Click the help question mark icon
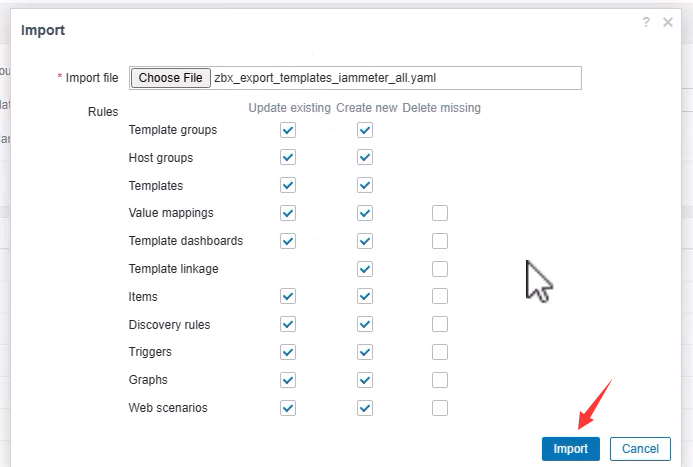The width and height of the screenshot is (693, 467). (648, 22)
